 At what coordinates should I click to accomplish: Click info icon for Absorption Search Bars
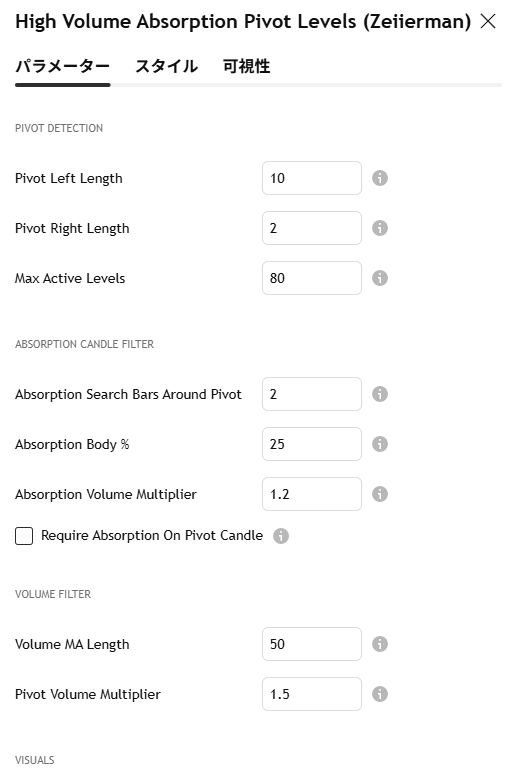tap(379, 394)
